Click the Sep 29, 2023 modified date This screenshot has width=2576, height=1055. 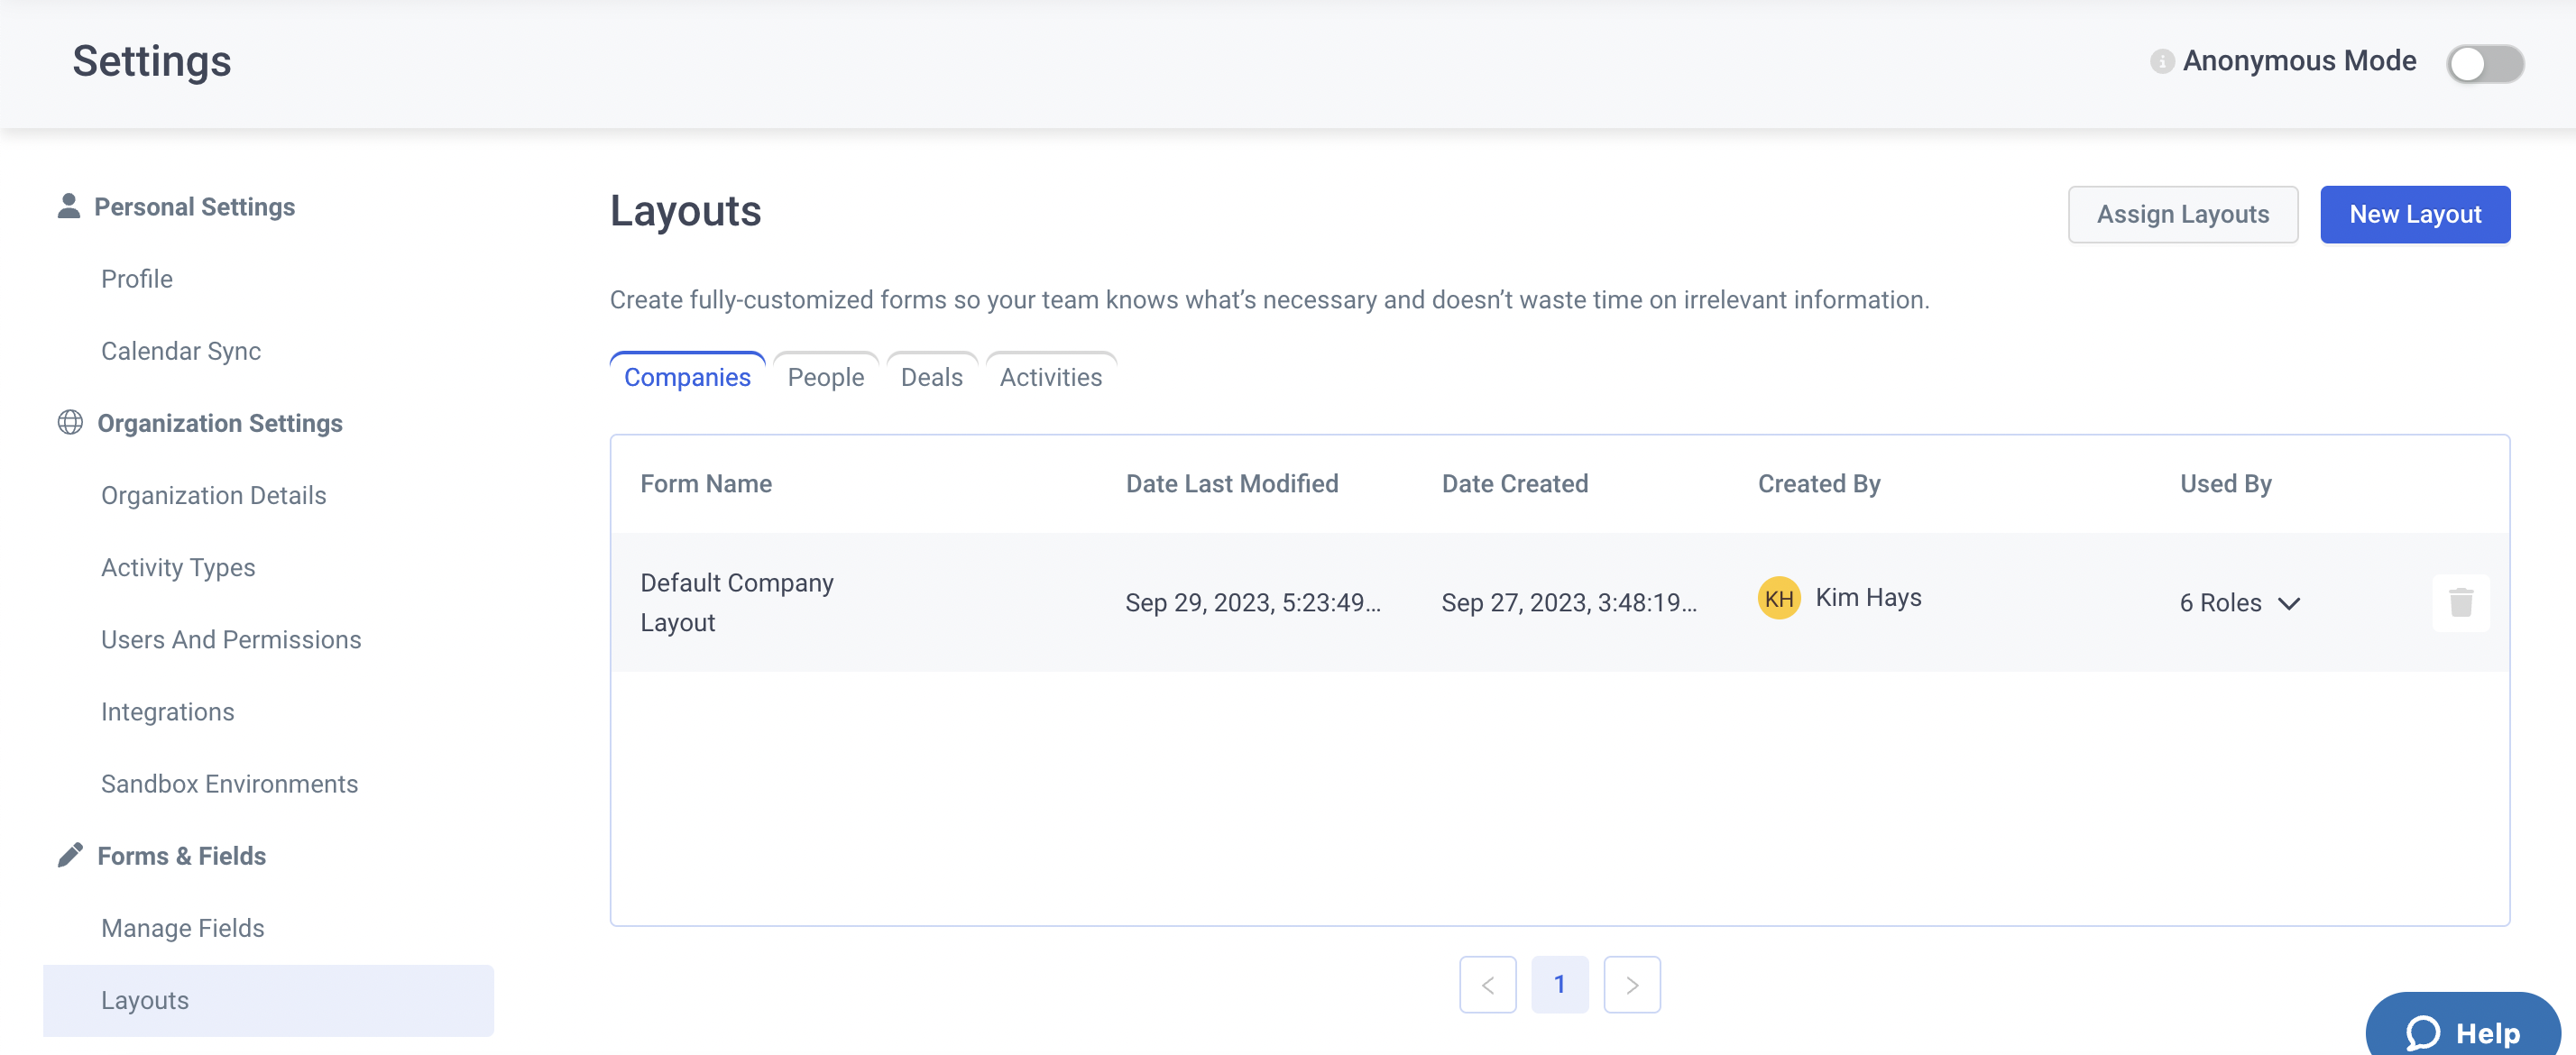coord(1253,602)
